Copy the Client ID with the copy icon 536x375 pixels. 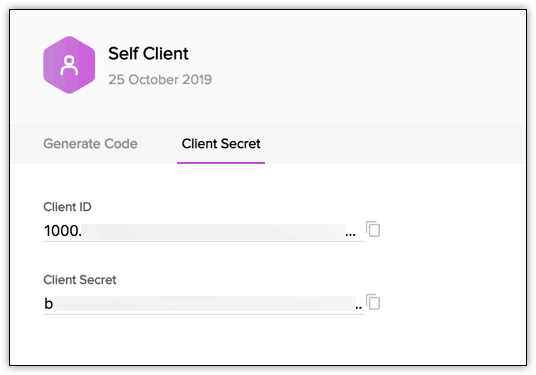(x=373, y=229)
